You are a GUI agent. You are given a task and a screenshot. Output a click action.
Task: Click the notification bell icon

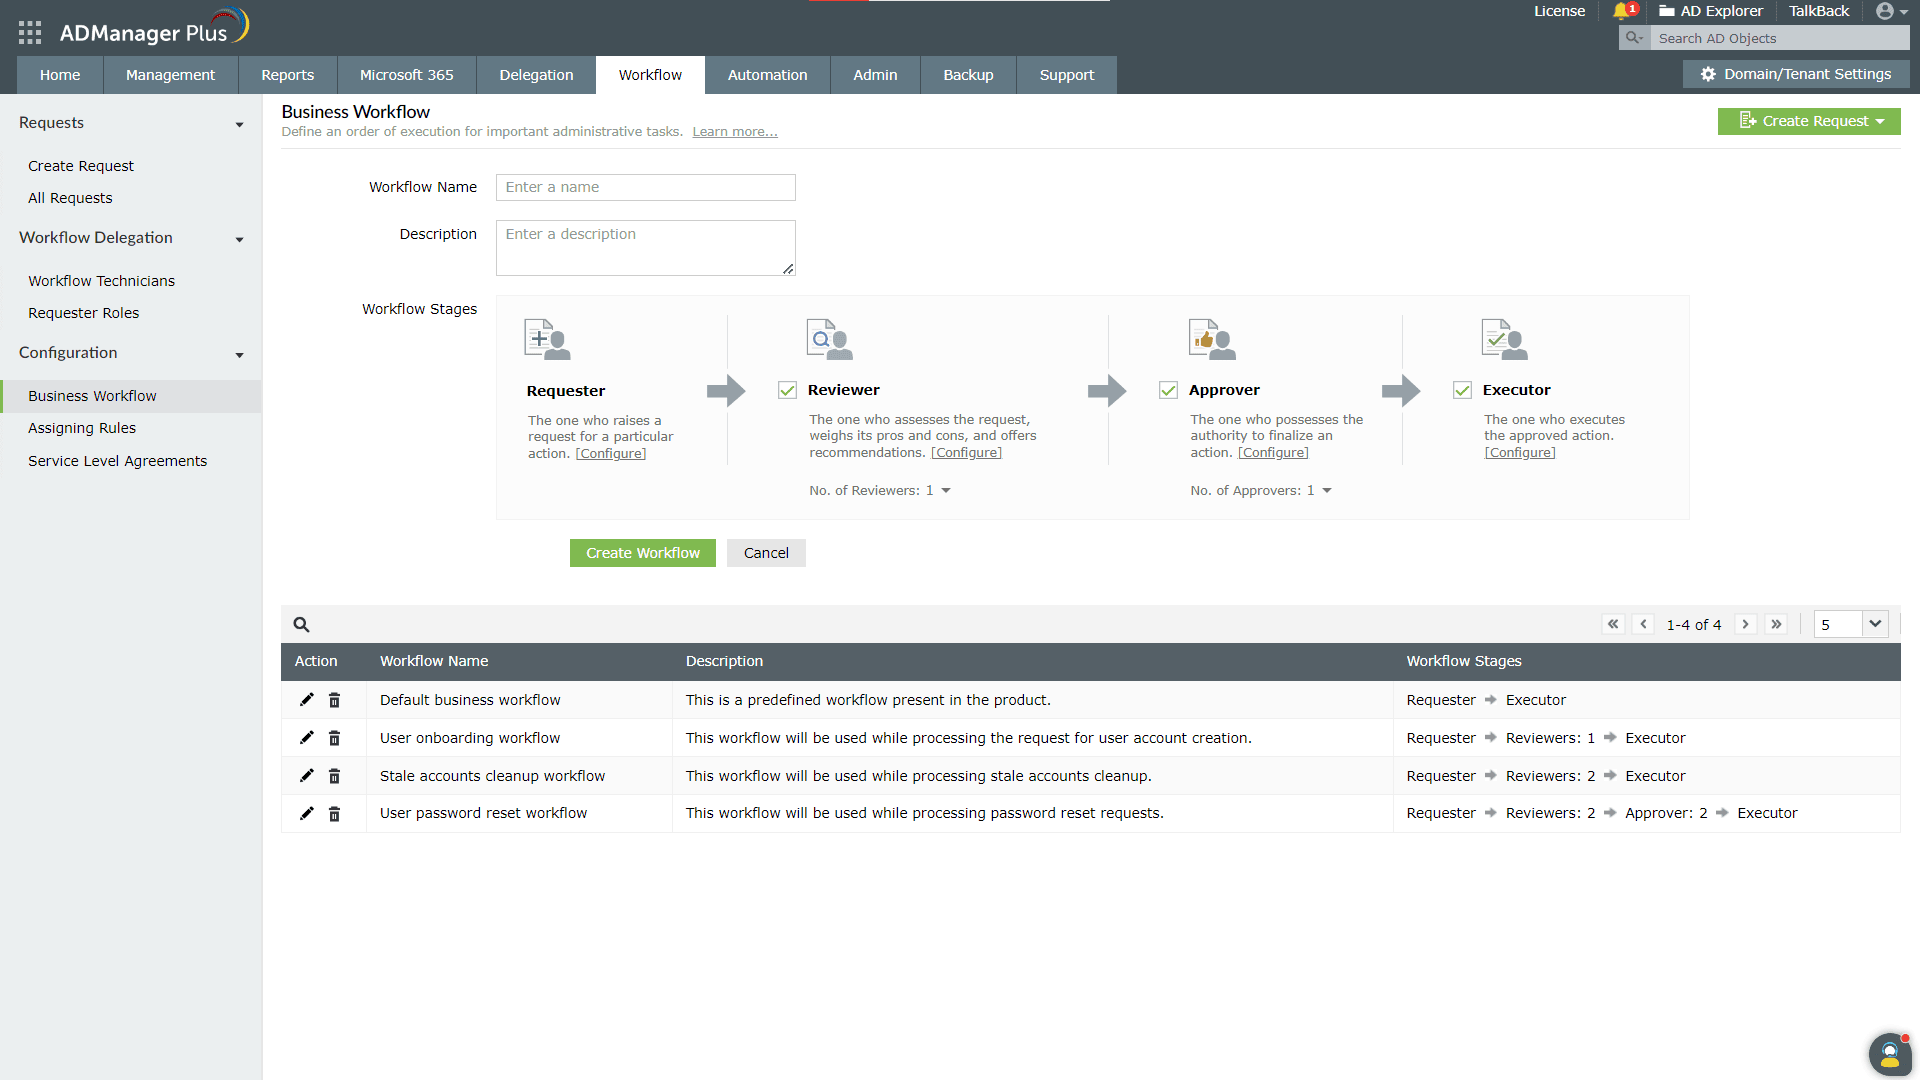tap(1621, 11)
